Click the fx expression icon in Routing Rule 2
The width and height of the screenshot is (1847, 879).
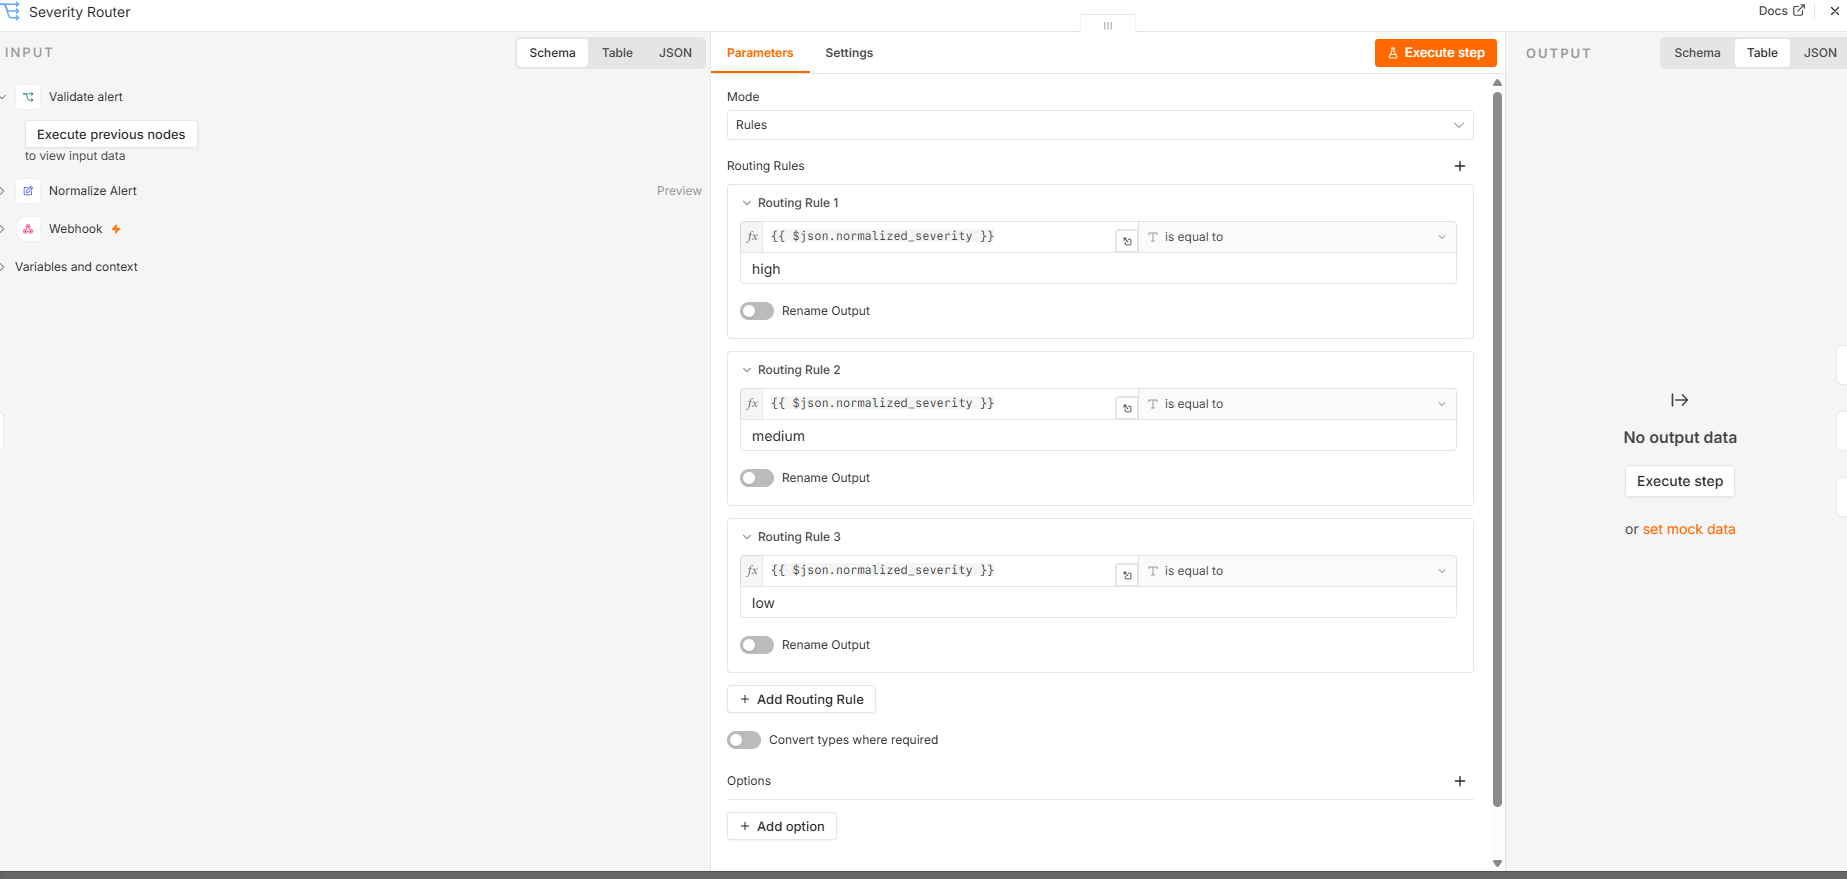tap(753, 404)
